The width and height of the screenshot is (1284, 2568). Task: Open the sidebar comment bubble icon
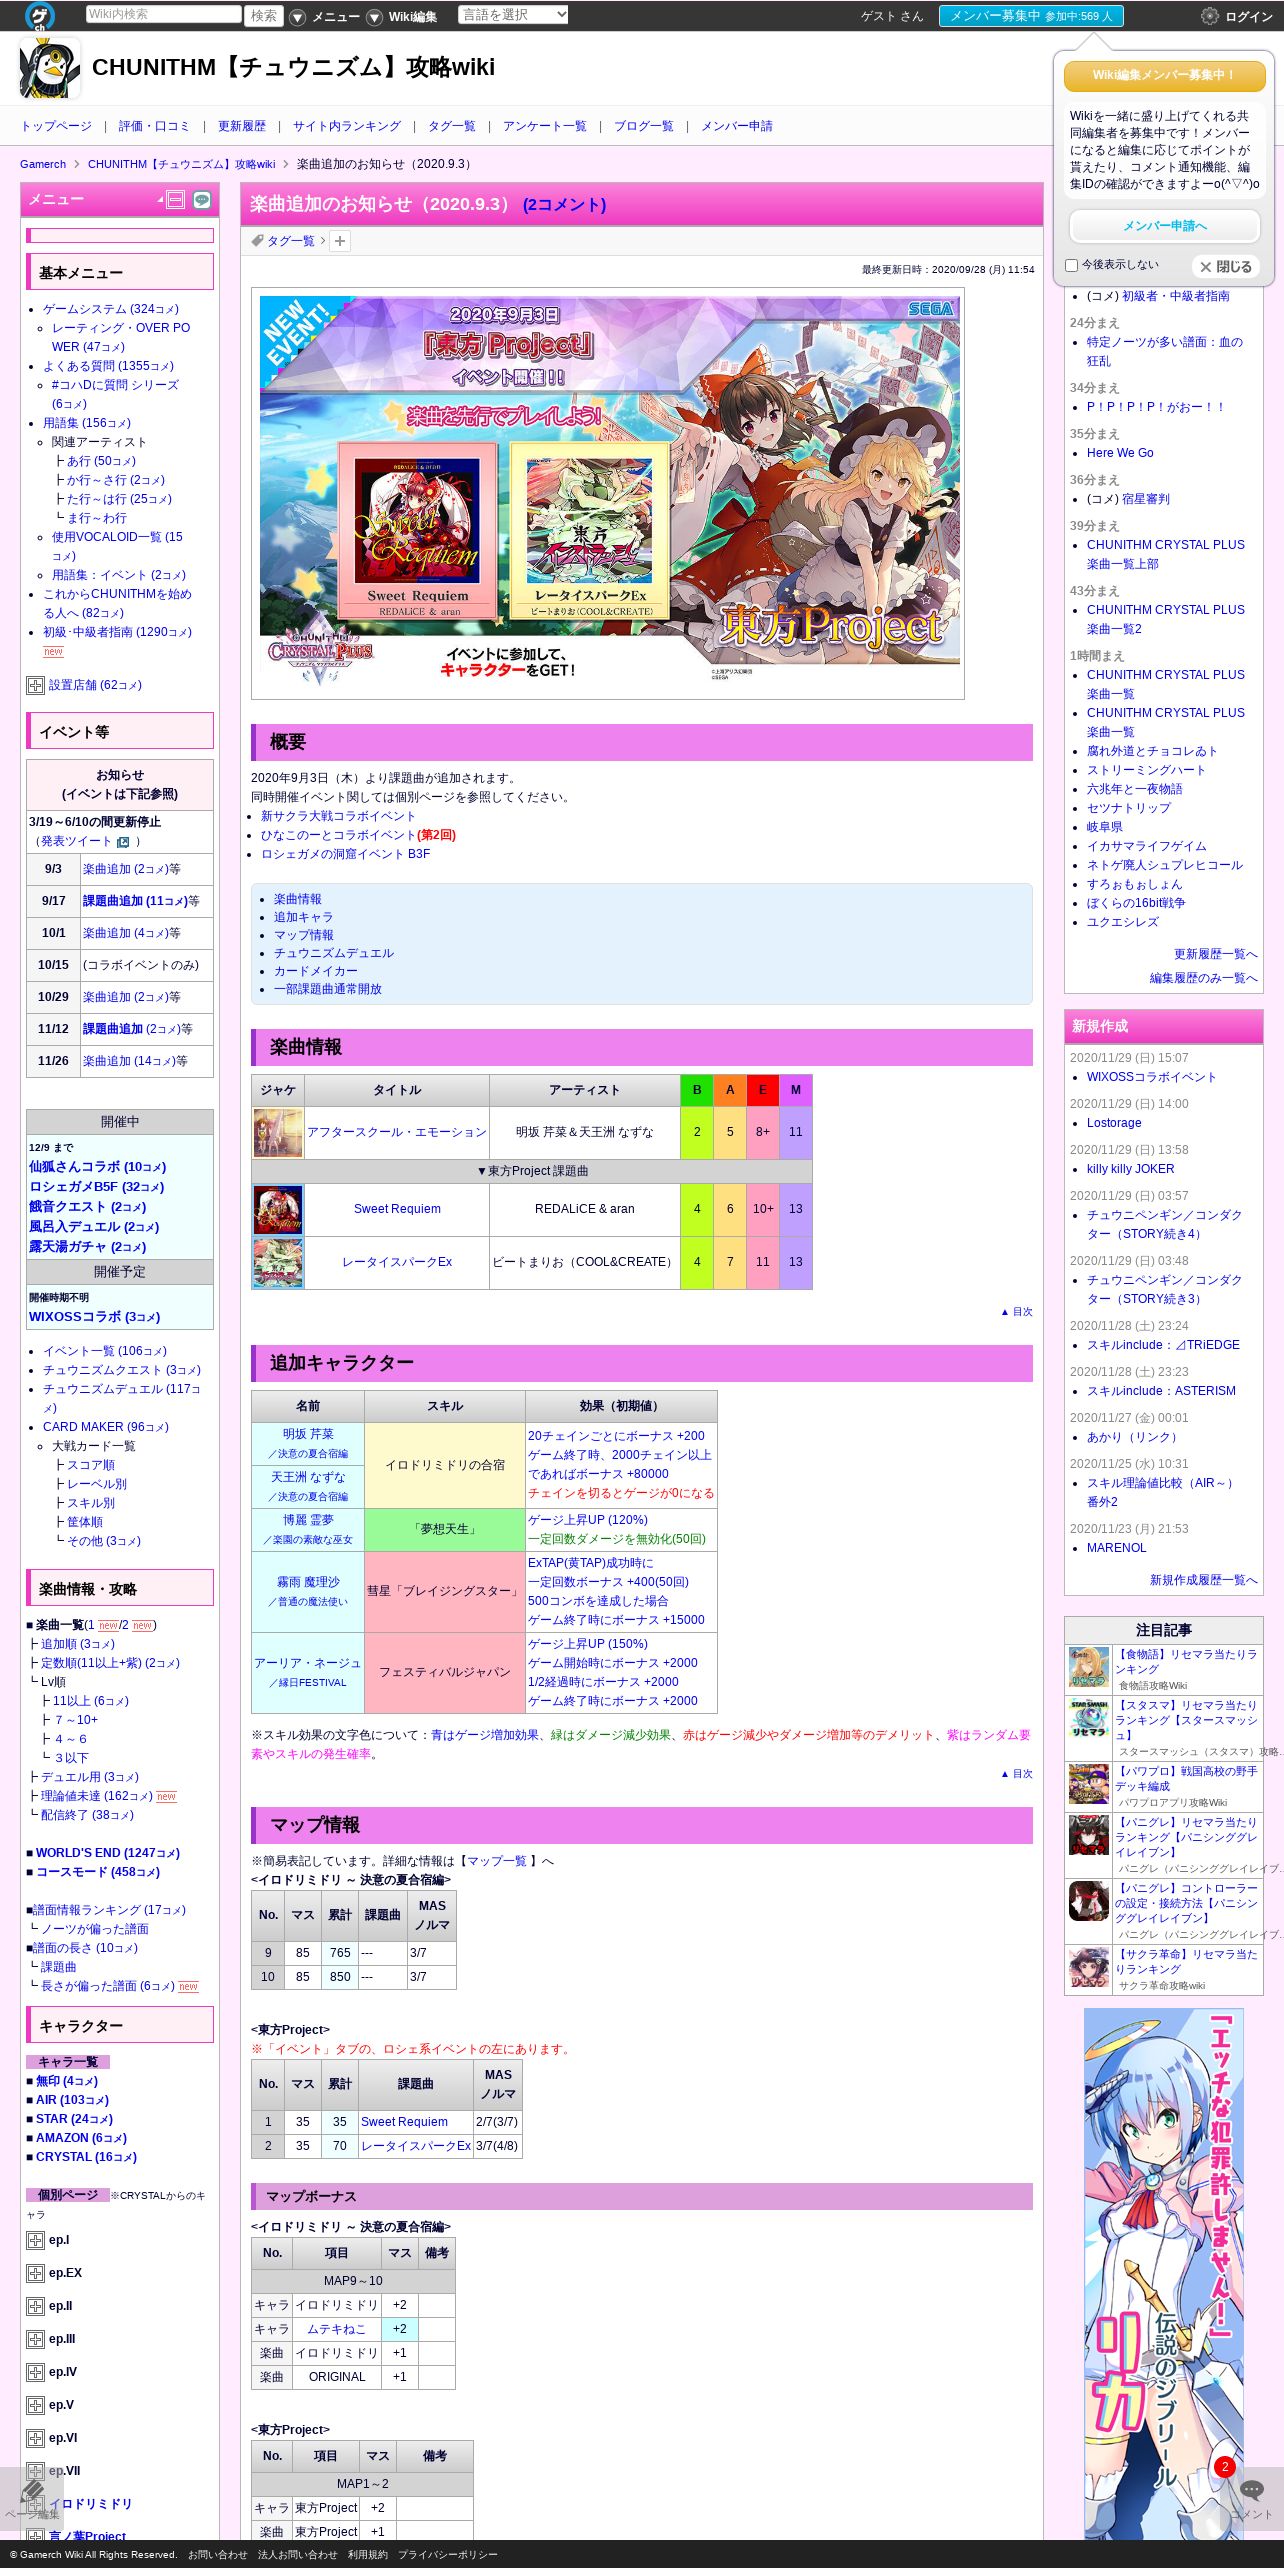point(202,200)
